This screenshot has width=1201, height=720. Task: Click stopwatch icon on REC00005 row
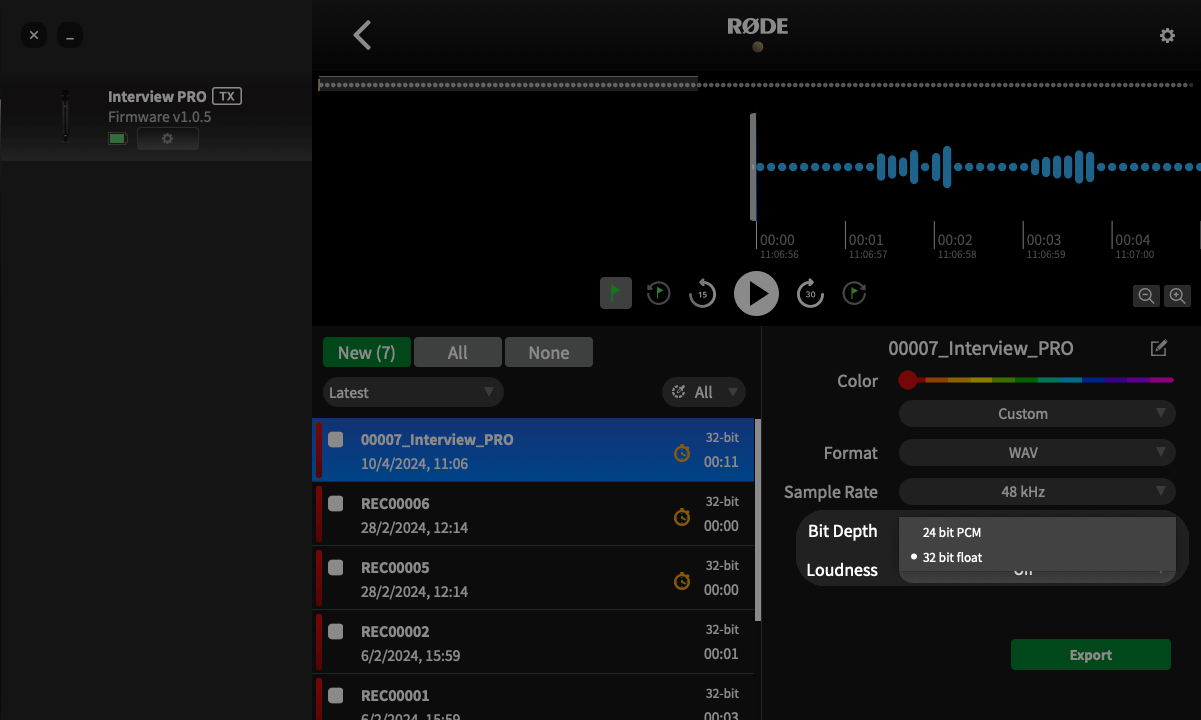click(x=682, y=581)
